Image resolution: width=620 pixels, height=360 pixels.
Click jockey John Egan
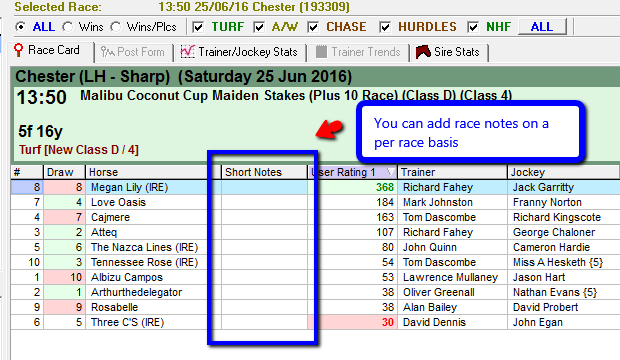[x=538, y=322]
